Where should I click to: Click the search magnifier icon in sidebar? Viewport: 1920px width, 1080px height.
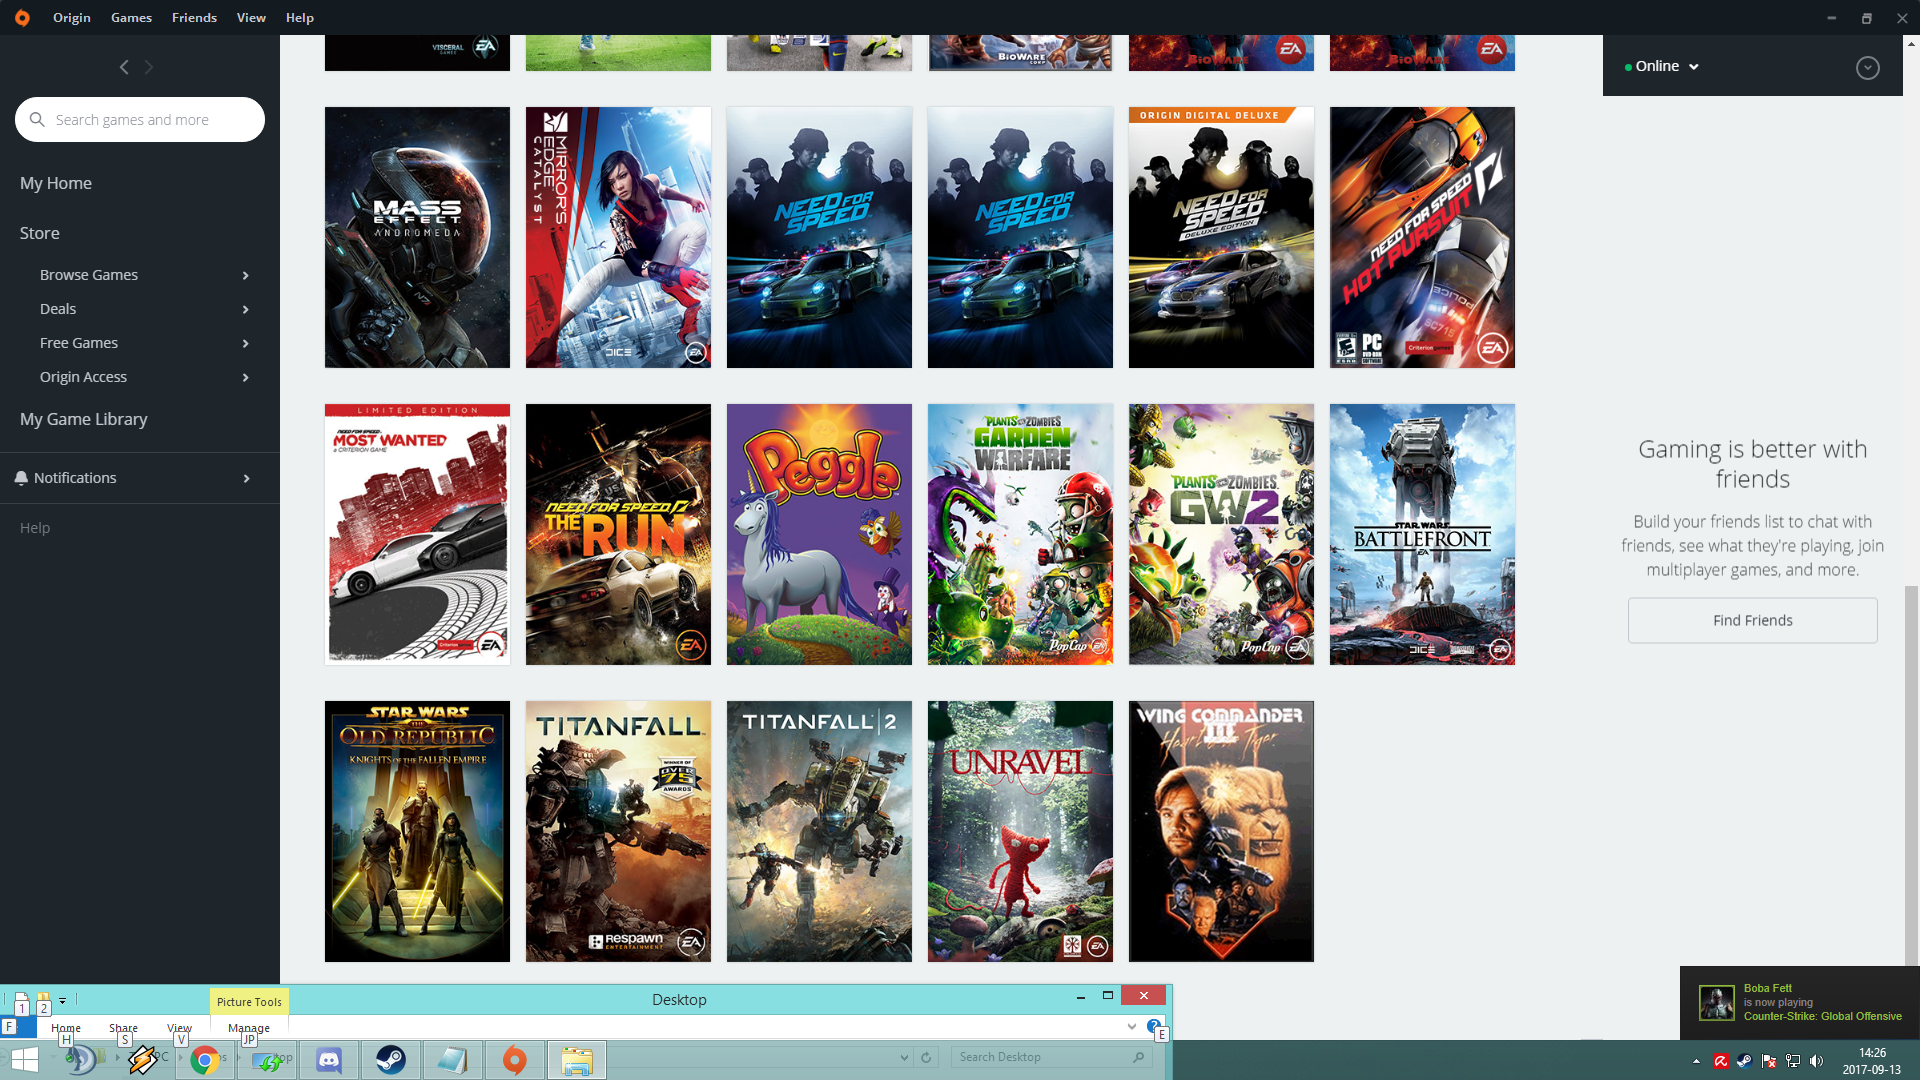pos(37,119)
